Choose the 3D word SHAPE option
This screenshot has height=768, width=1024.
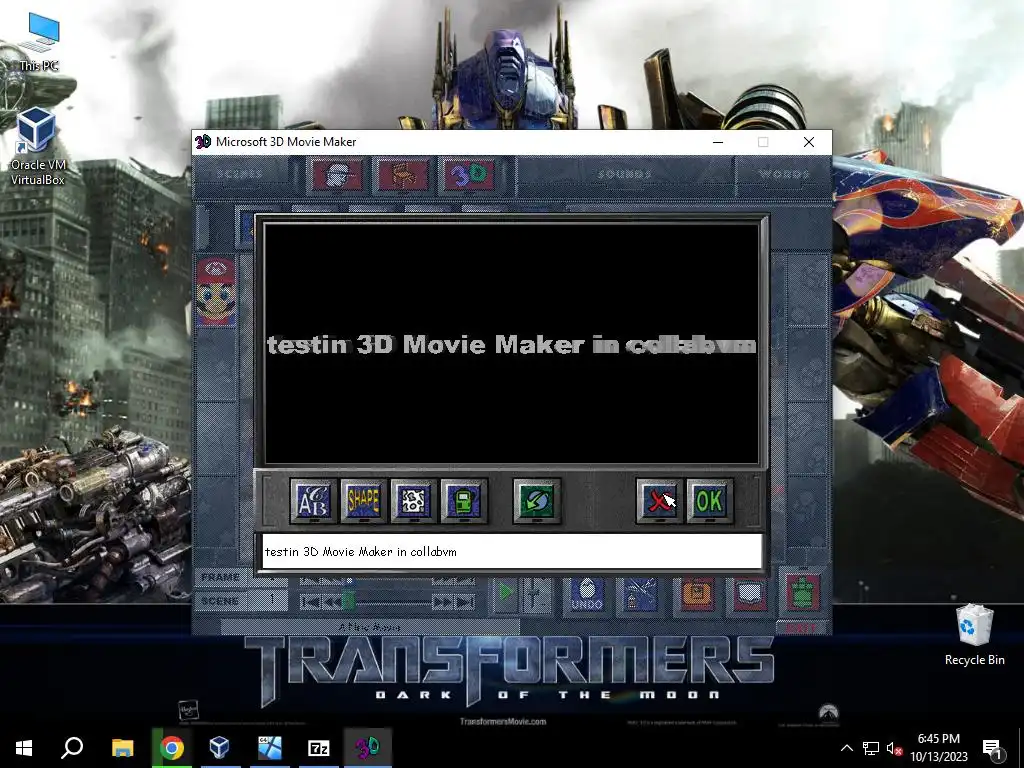364,501
